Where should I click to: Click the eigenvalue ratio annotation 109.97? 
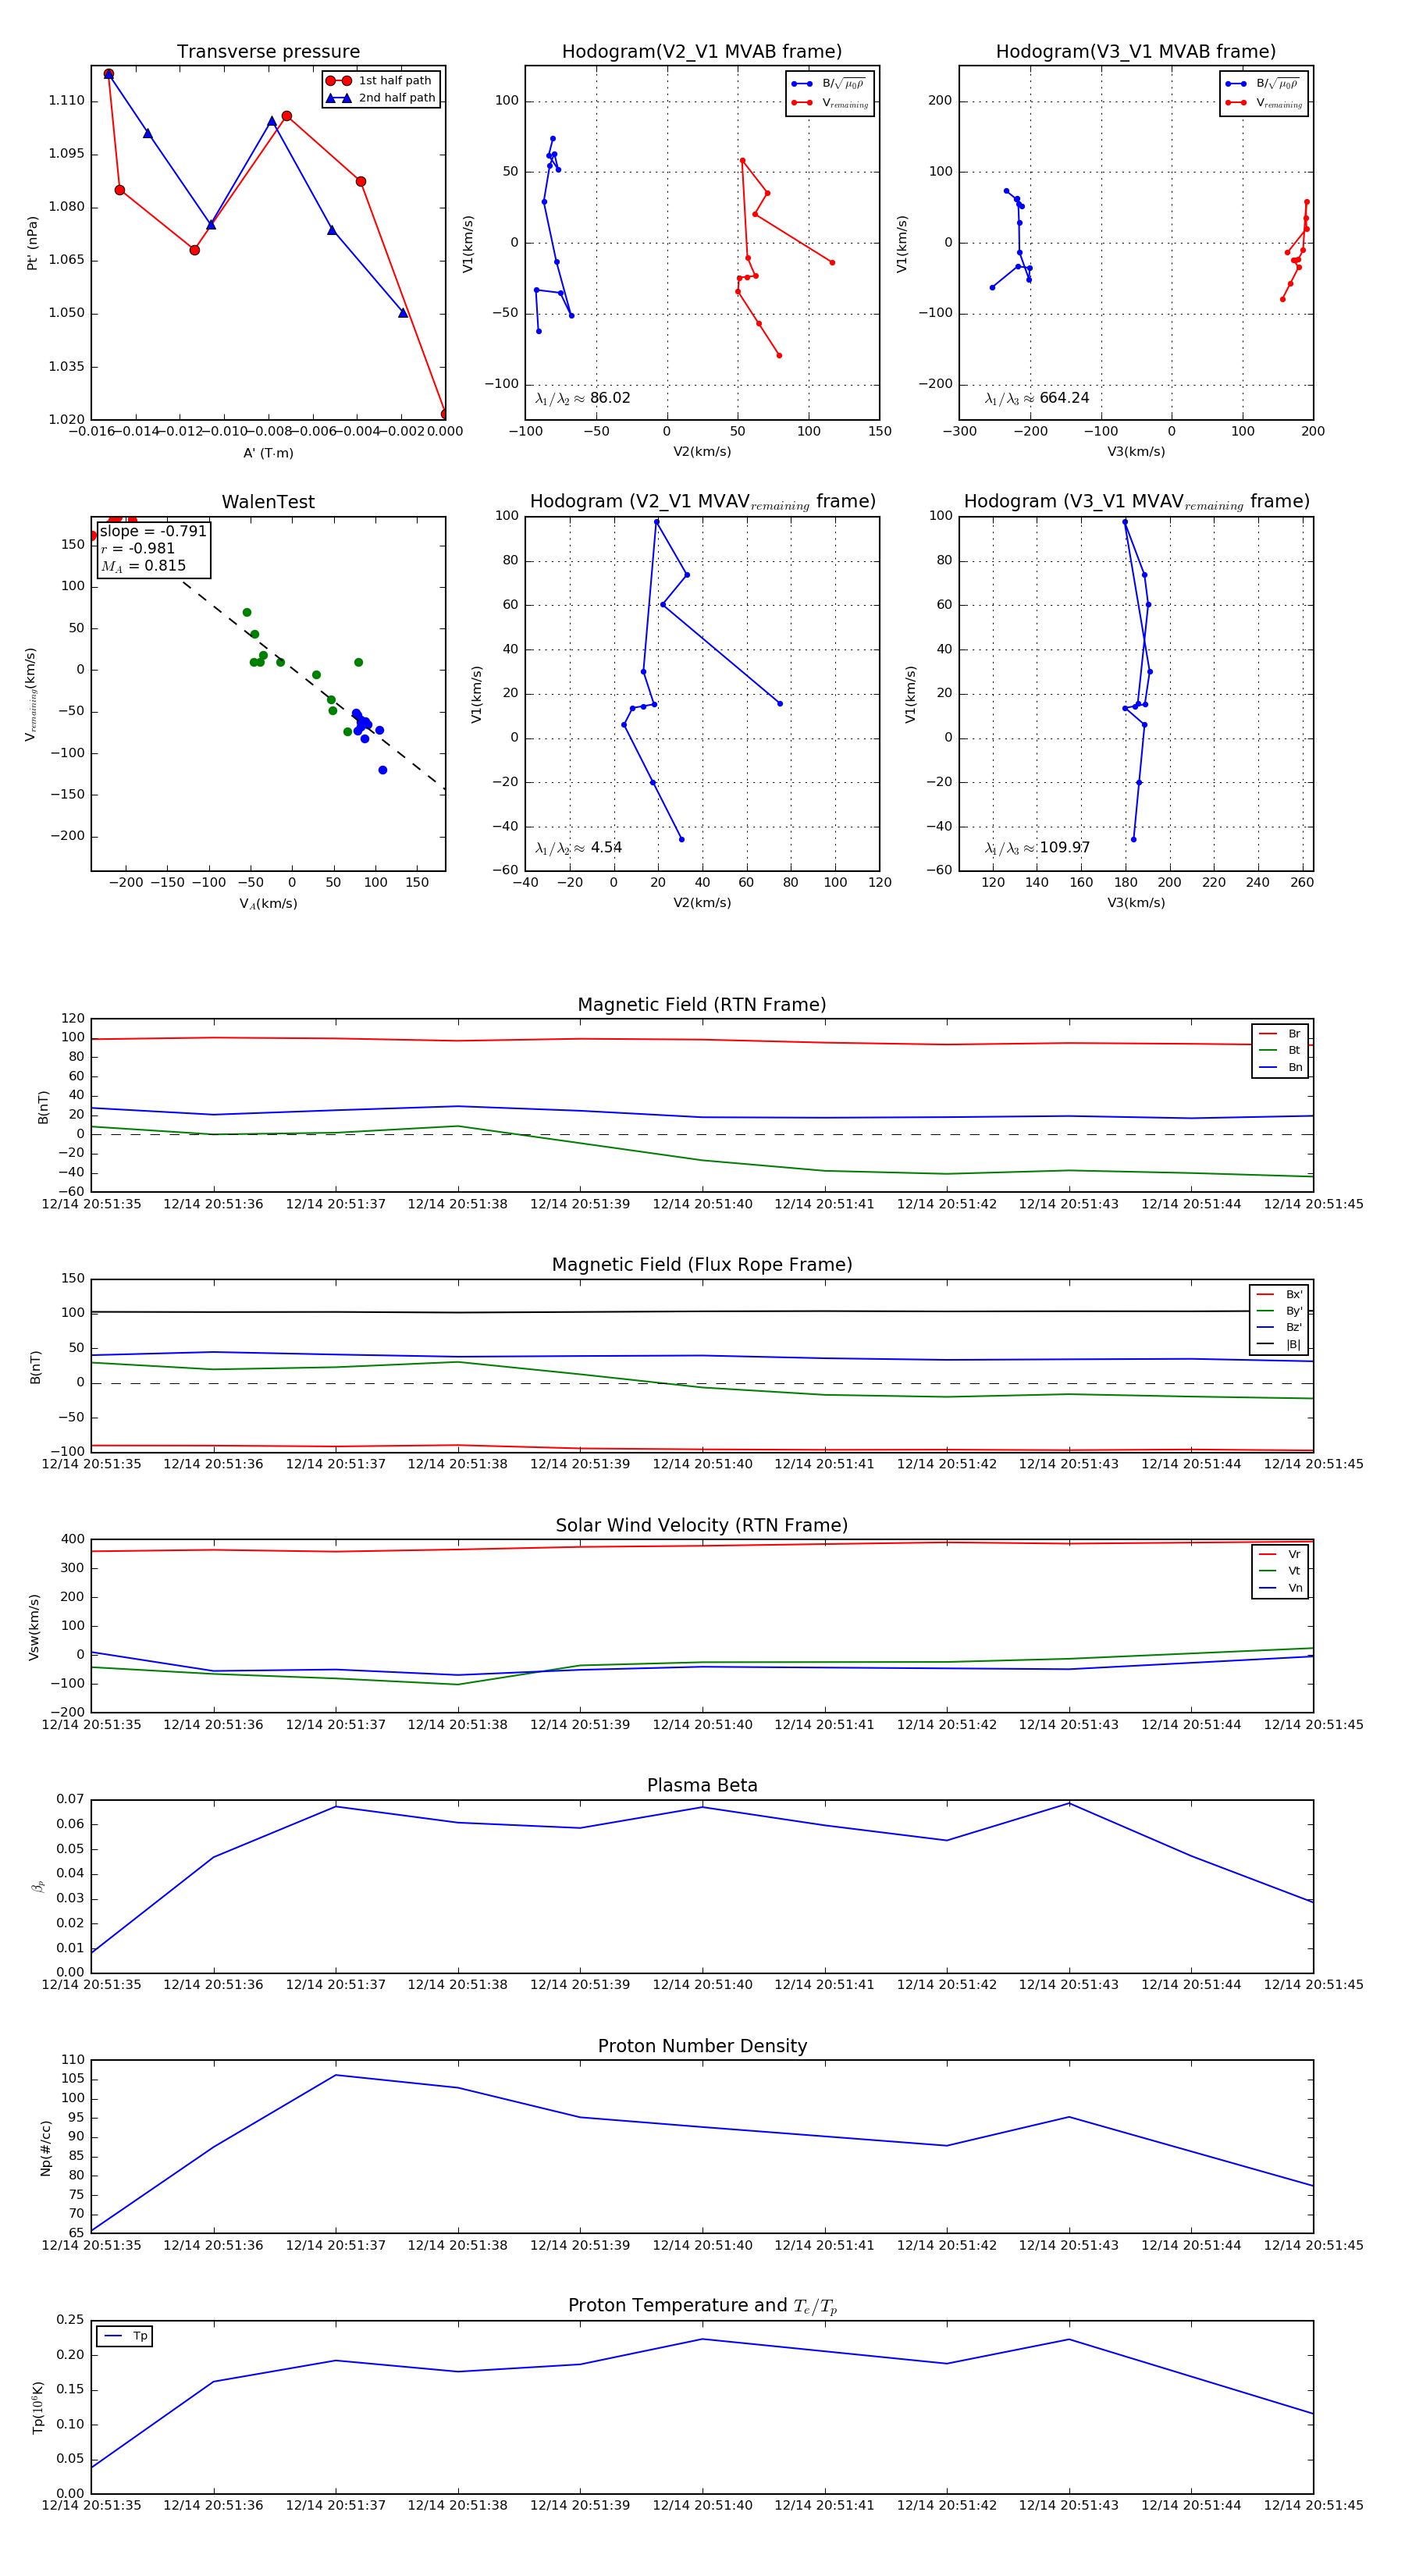pos(1037,848)
